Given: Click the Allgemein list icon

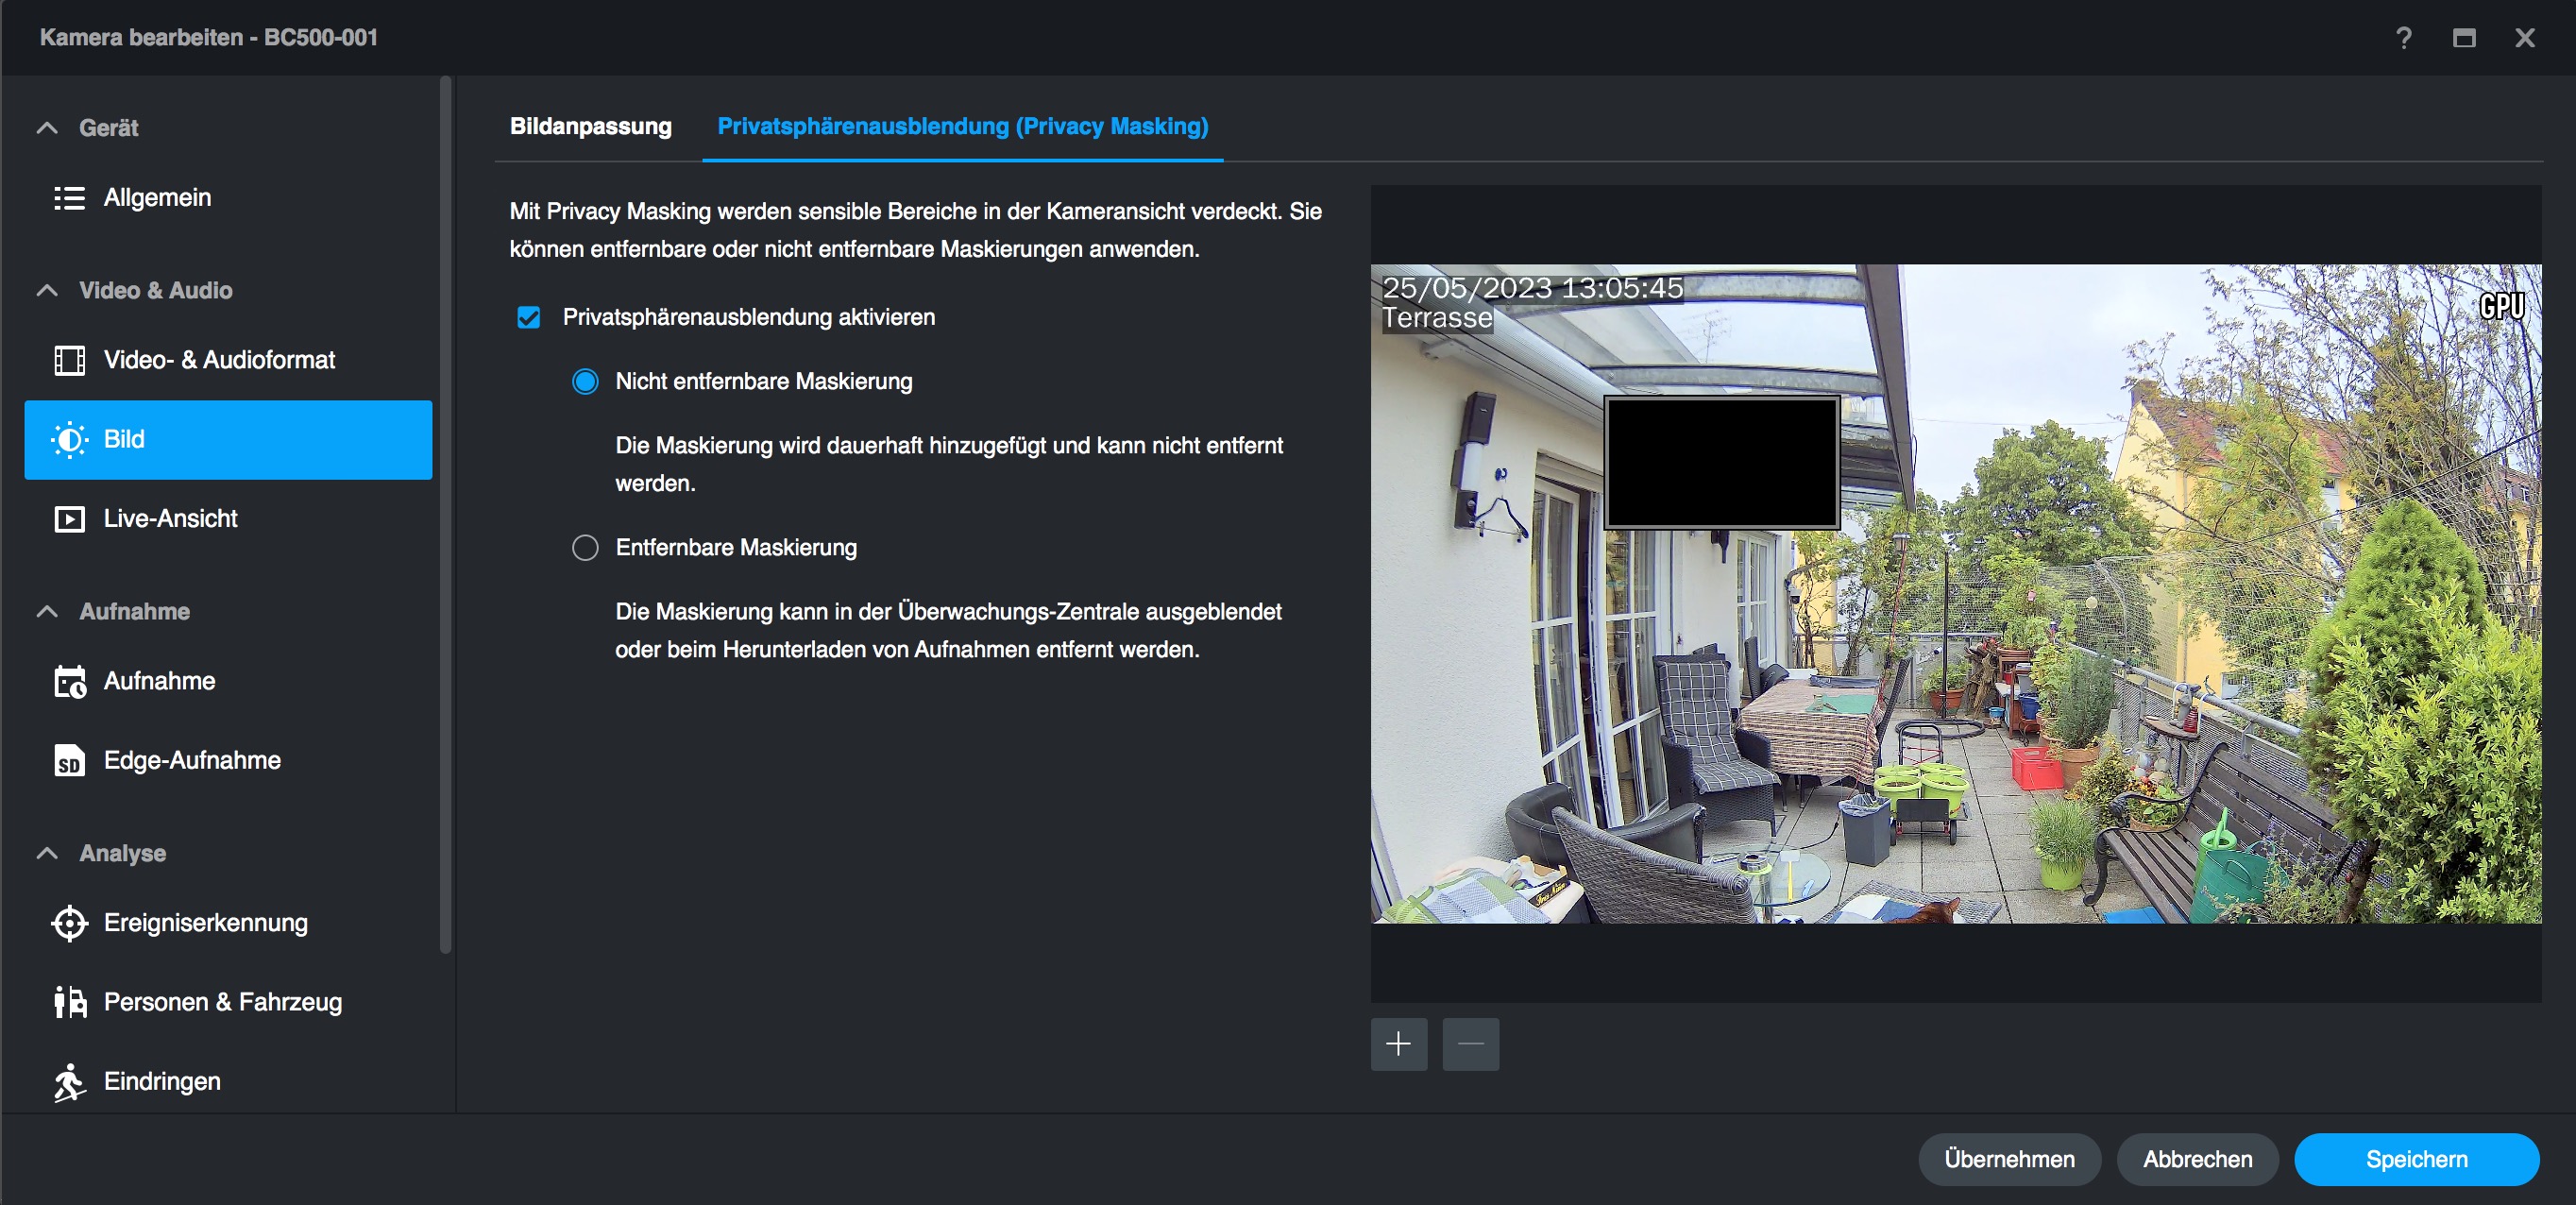Looking at the screenshot, I should tap(69, 198).
